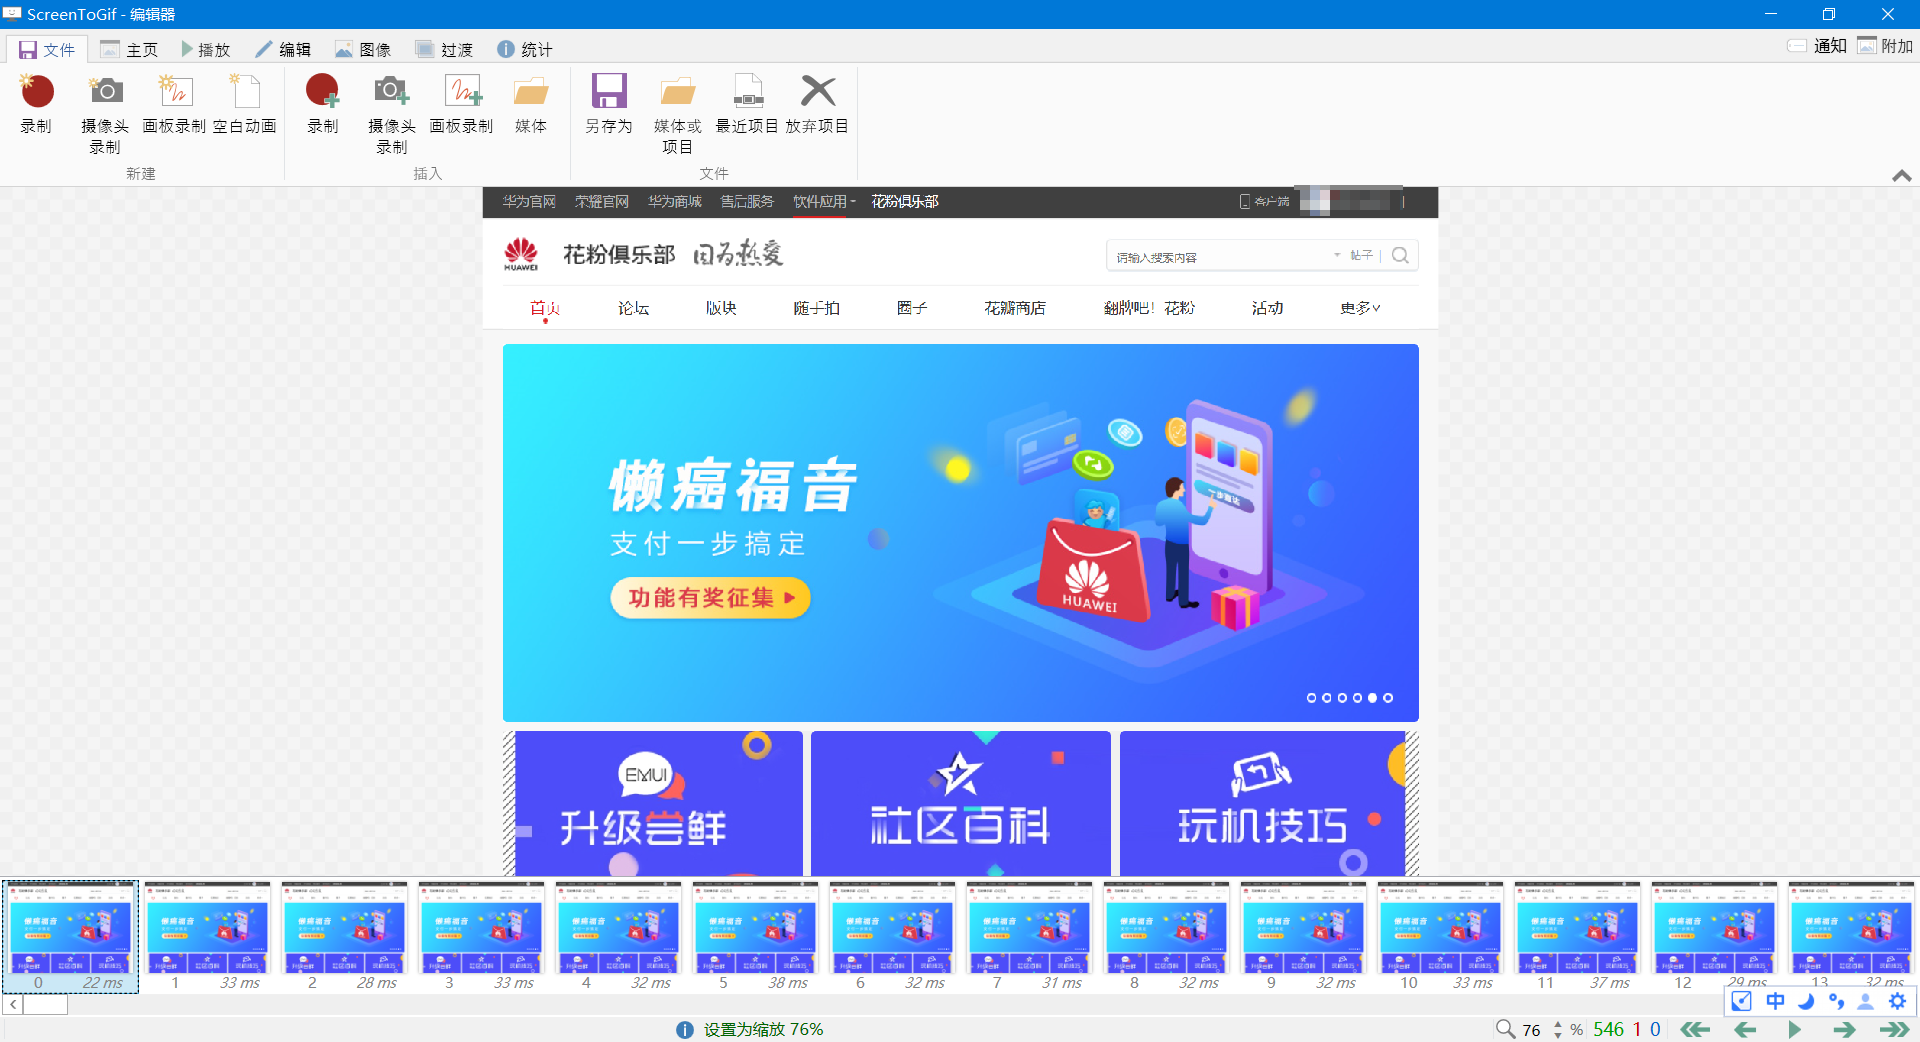The height and width of the screenshot is (1042, 1920).
Task: Click the 活动 navigation link
Action: 1267,308
